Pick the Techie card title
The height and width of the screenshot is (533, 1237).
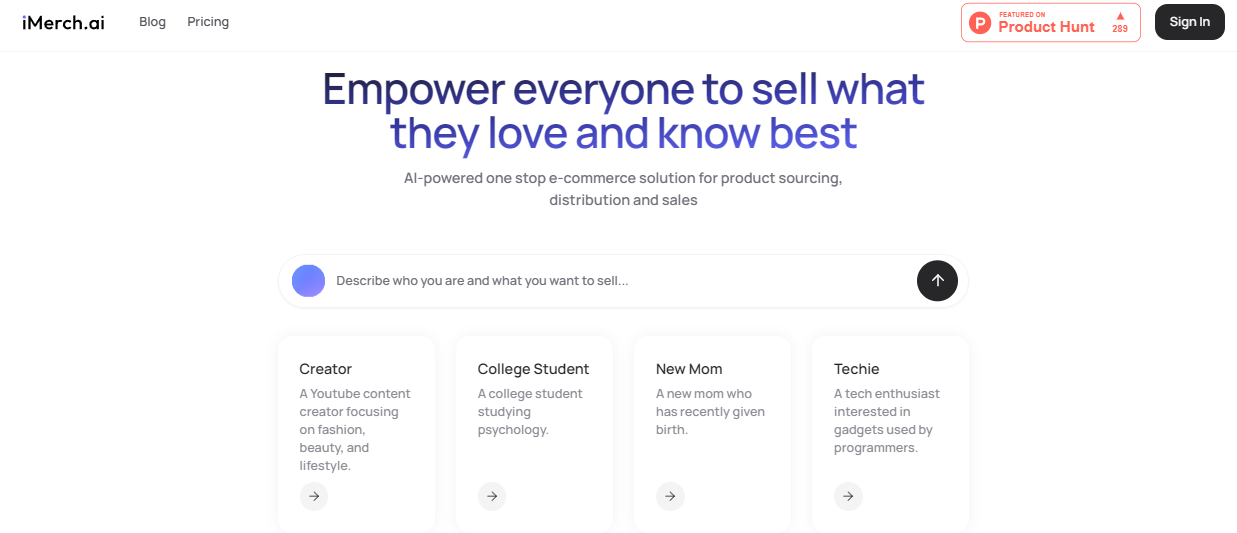coord(857,369)
